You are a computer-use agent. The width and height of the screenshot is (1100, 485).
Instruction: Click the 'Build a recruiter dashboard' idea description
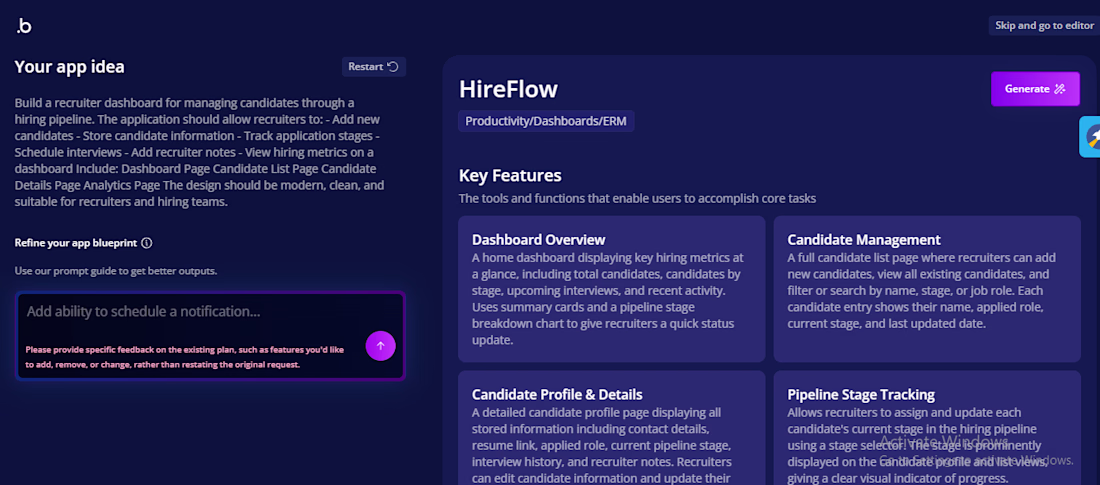pyautogui.click(x=199, y=152)
